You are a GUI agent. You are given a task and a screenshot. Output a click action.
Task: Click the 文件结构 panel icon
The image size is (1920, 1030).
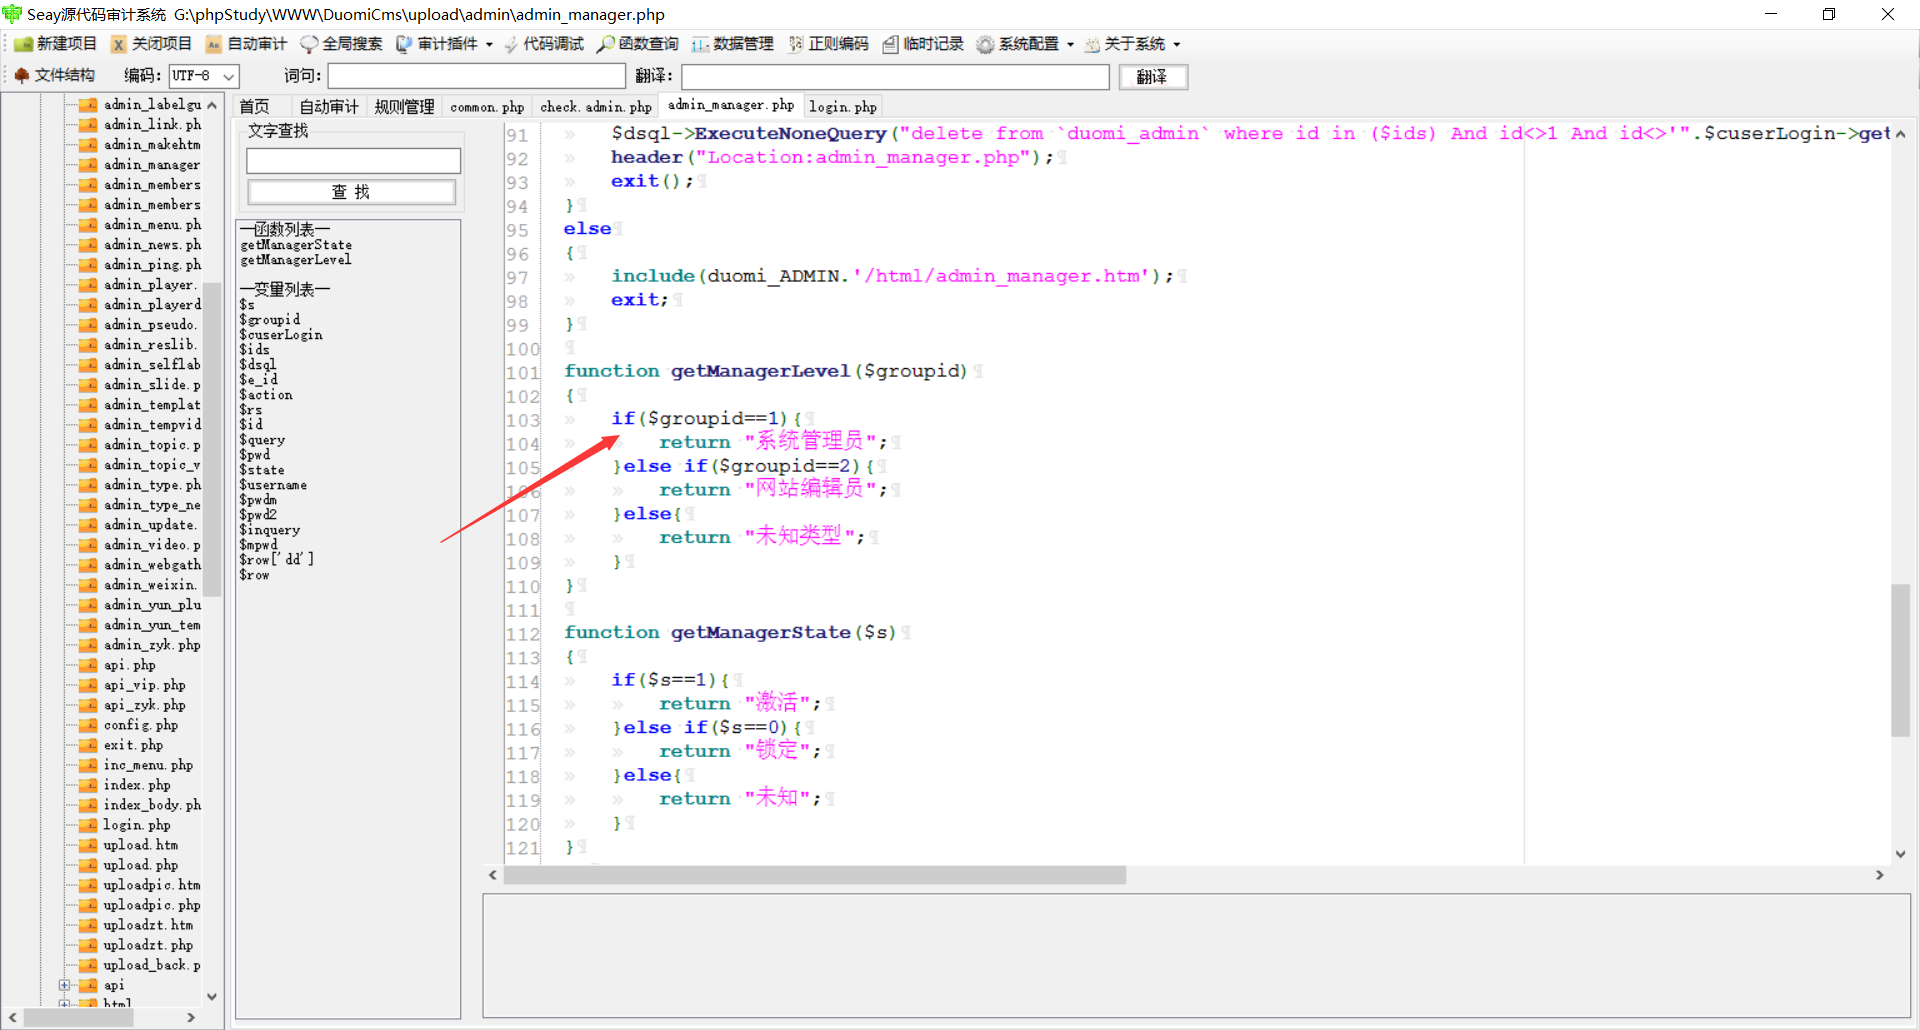pyautogui.click(x=22, y=75)
